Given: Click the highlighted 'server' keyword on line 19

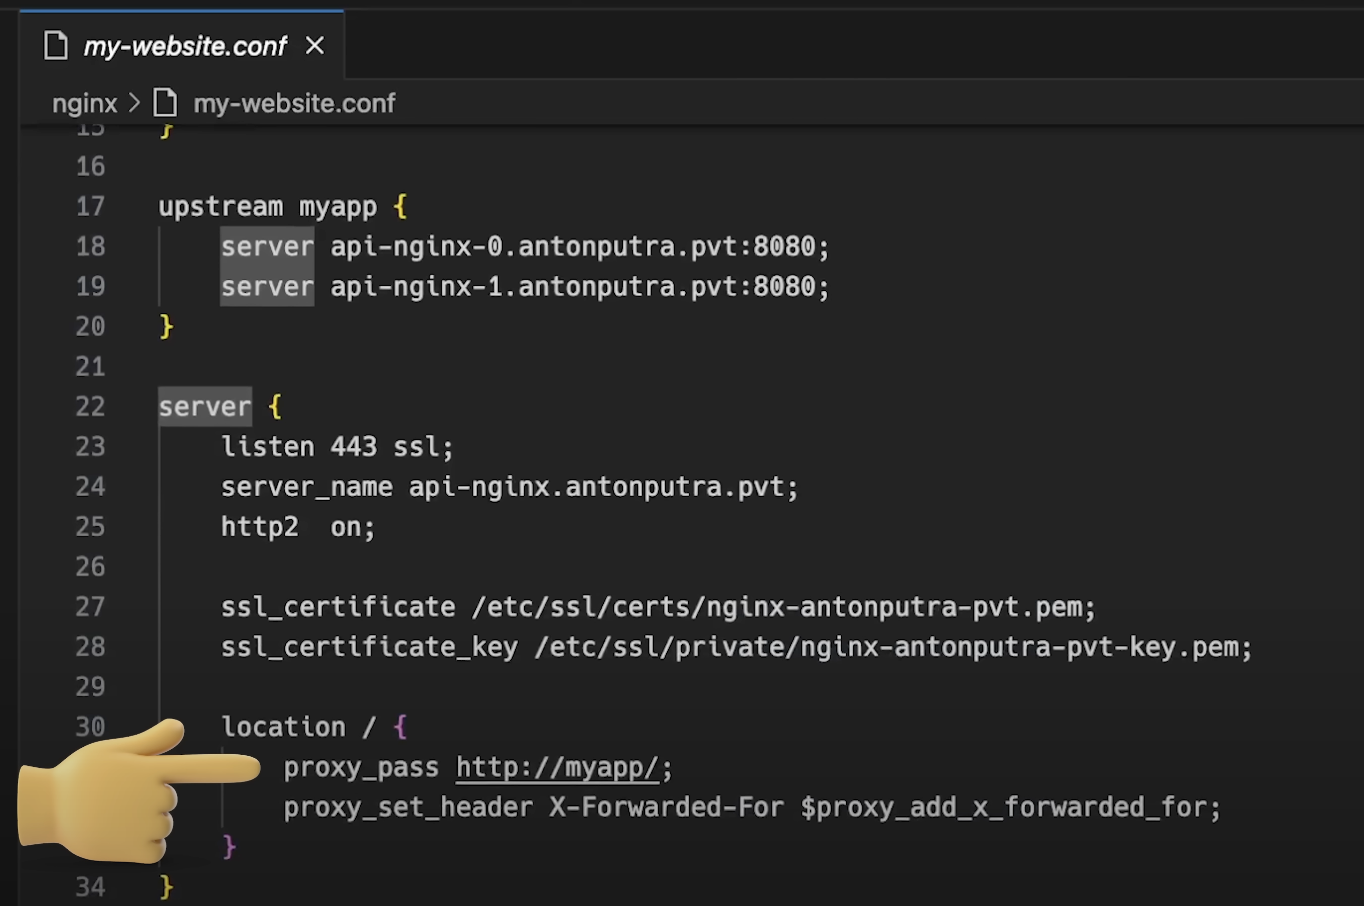Looking at the screenshot, I should [x=267, y=287].
